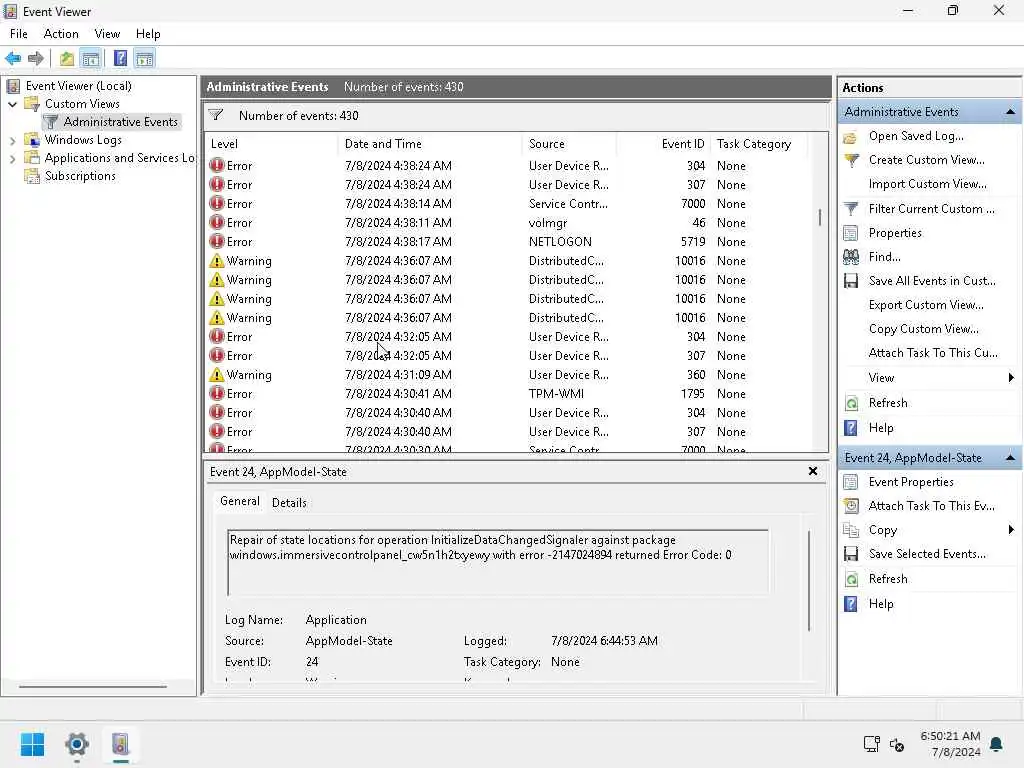Sort by the Level column header
Image resolution: width=1024 pixels, height=768 pixels.
pyautogui.click(x=272, y=144)
